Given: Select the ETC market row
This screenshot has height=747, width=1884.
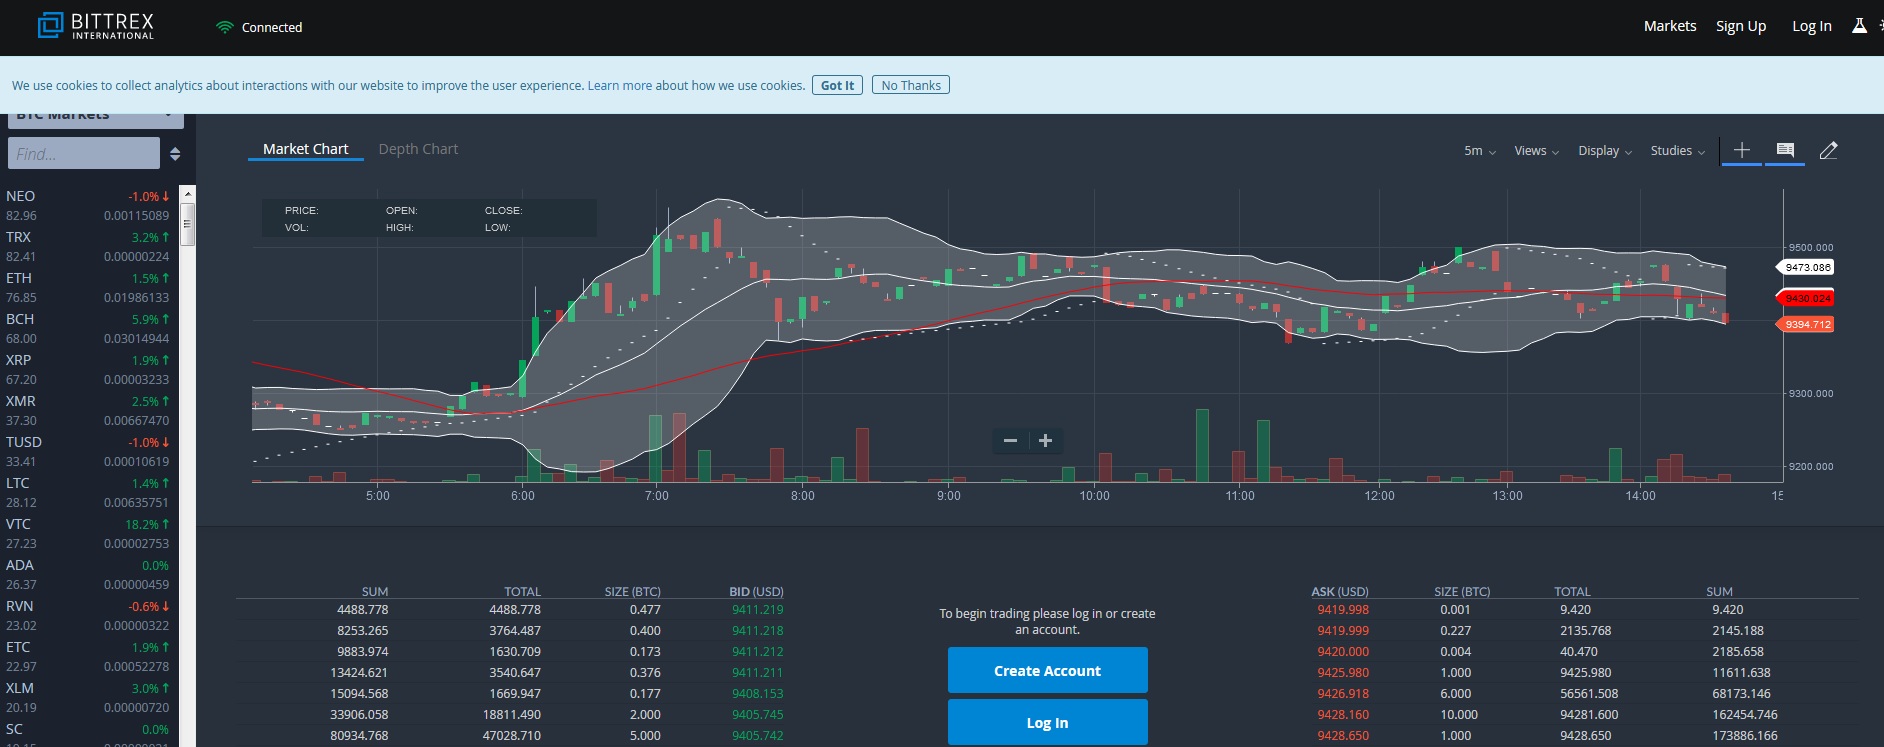Looking at the screenshot, I should 88,656.
